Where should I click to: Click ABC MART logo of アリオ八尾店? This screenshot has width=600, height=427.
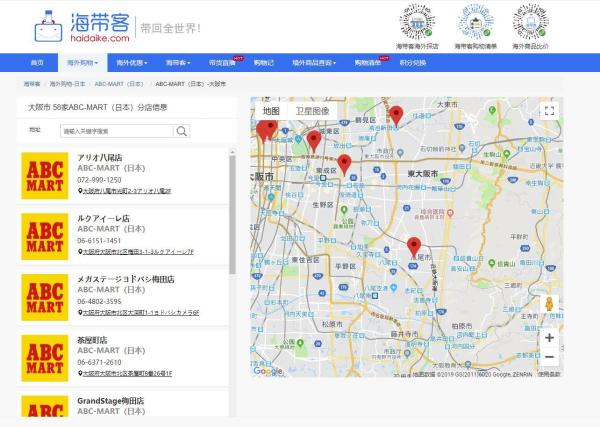pos(45,176)
